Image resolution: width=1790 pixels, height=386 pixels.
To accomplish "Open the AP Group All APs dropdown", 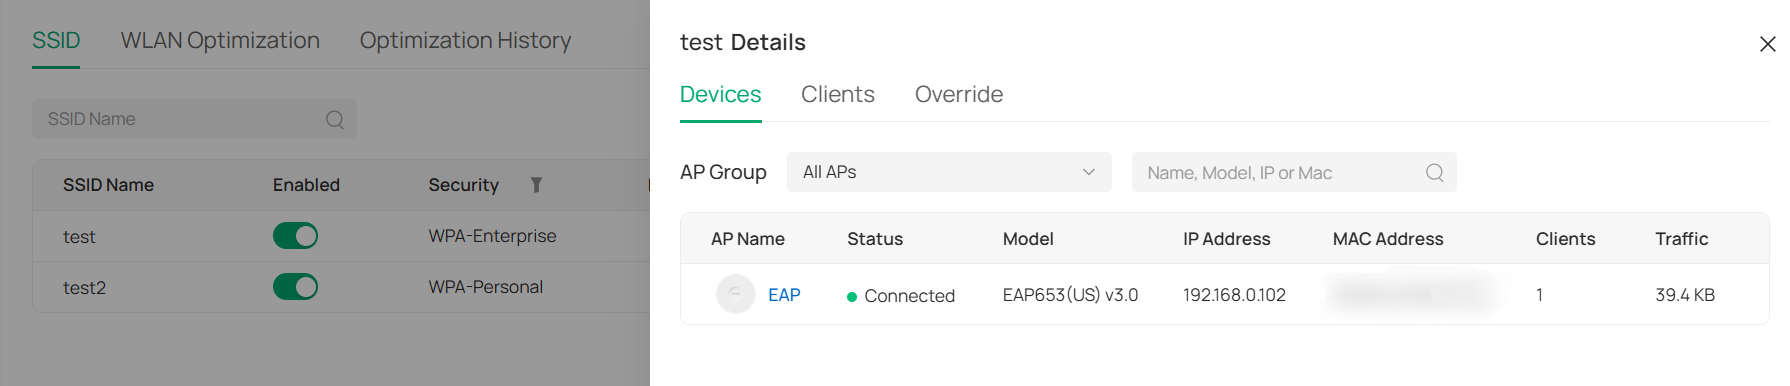I will coord(949,172).
